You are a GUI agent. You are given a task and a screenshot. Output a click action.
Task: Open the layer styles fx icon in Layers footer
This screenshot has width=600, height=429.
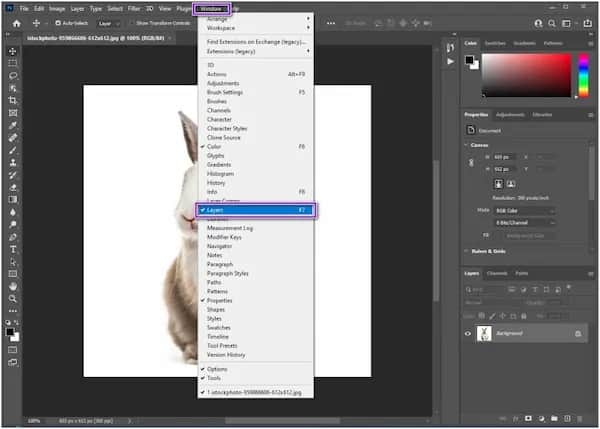tap(515, 419)
